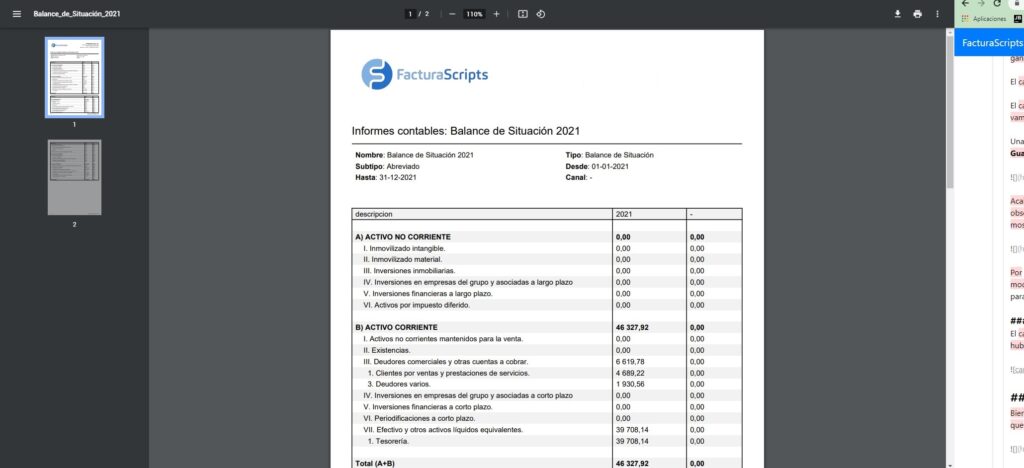Click the FacturaScripts logo in document
1024x468 pixels.
424,75
